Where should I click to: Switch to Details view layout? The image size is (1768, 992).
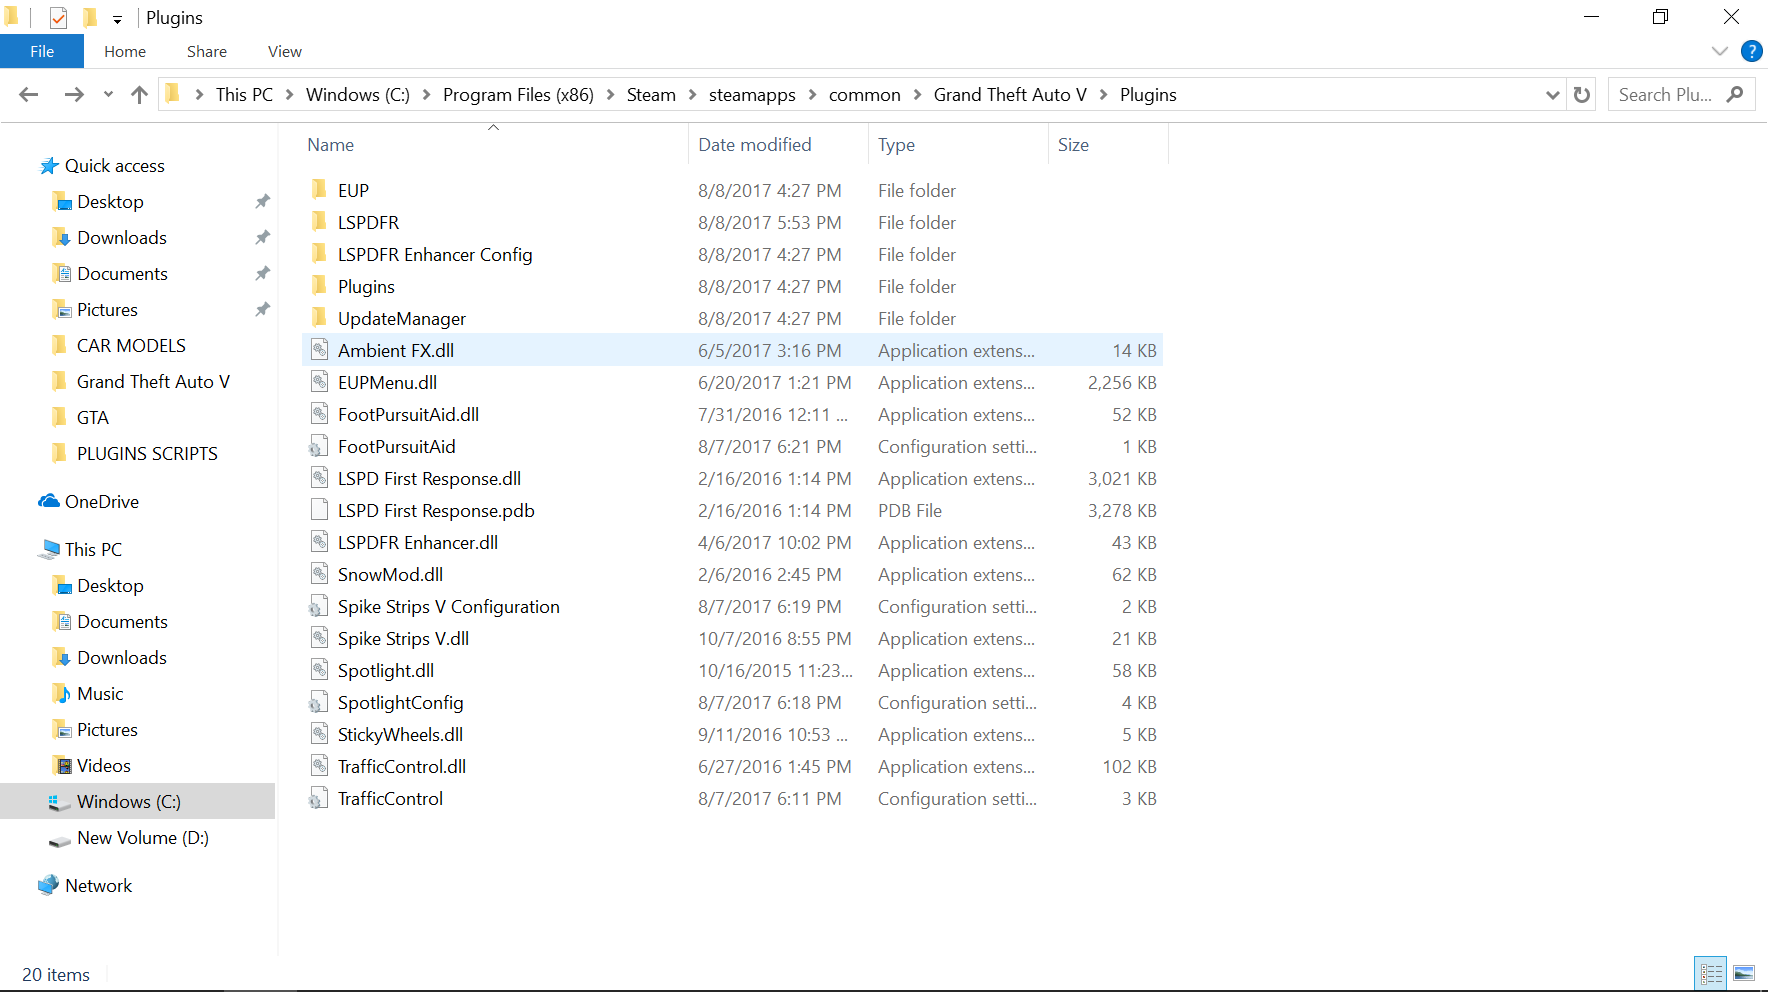coord(1711,973)
